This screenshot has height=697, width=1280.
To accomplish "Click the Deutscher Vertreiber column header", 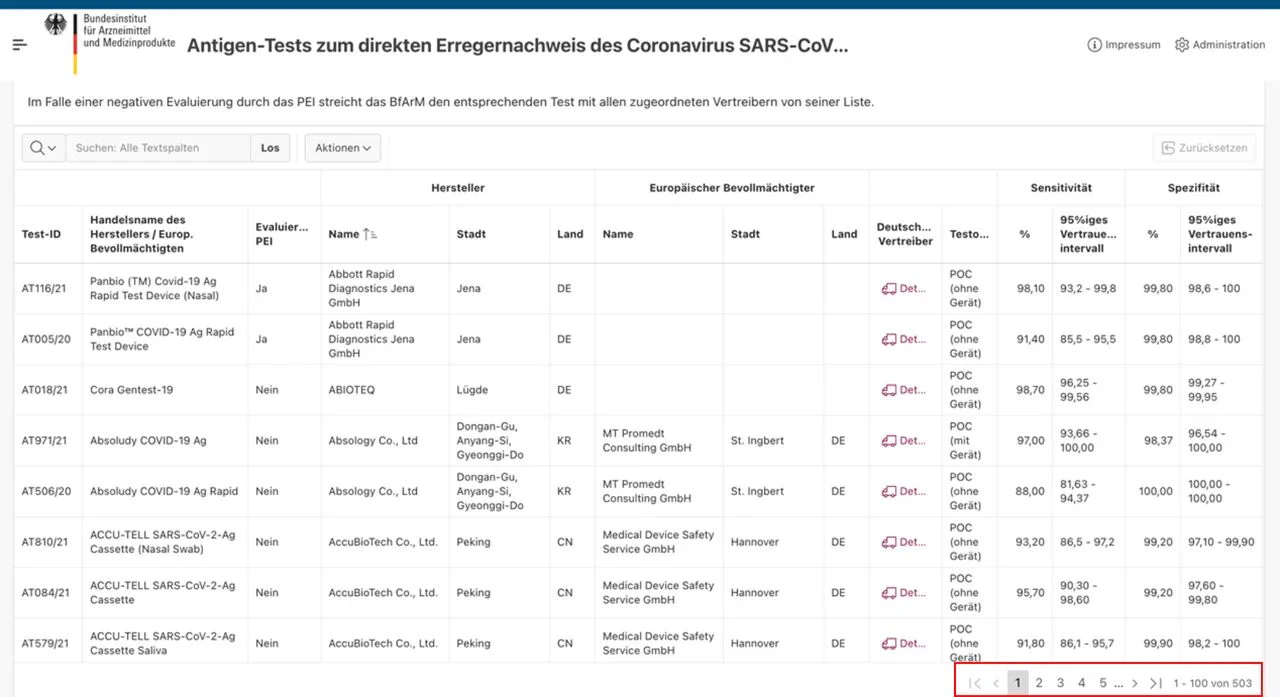I will [905, 234].
